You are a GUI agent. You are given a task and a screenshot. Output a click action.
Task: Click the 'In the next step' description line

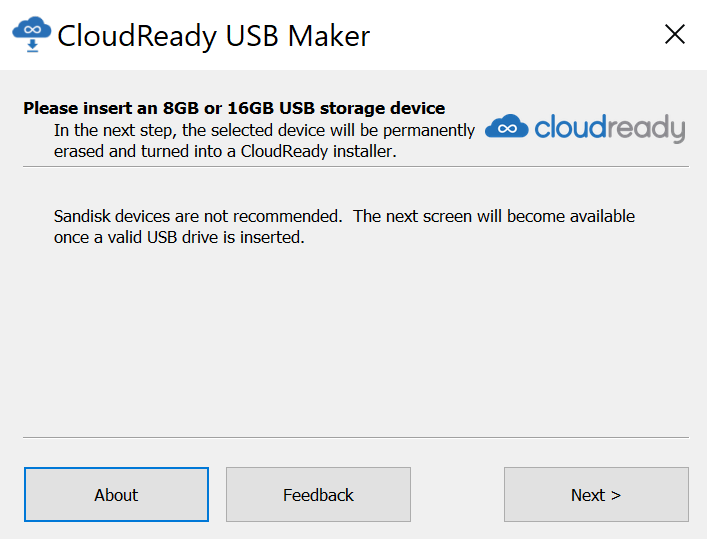tap(264, 130)
